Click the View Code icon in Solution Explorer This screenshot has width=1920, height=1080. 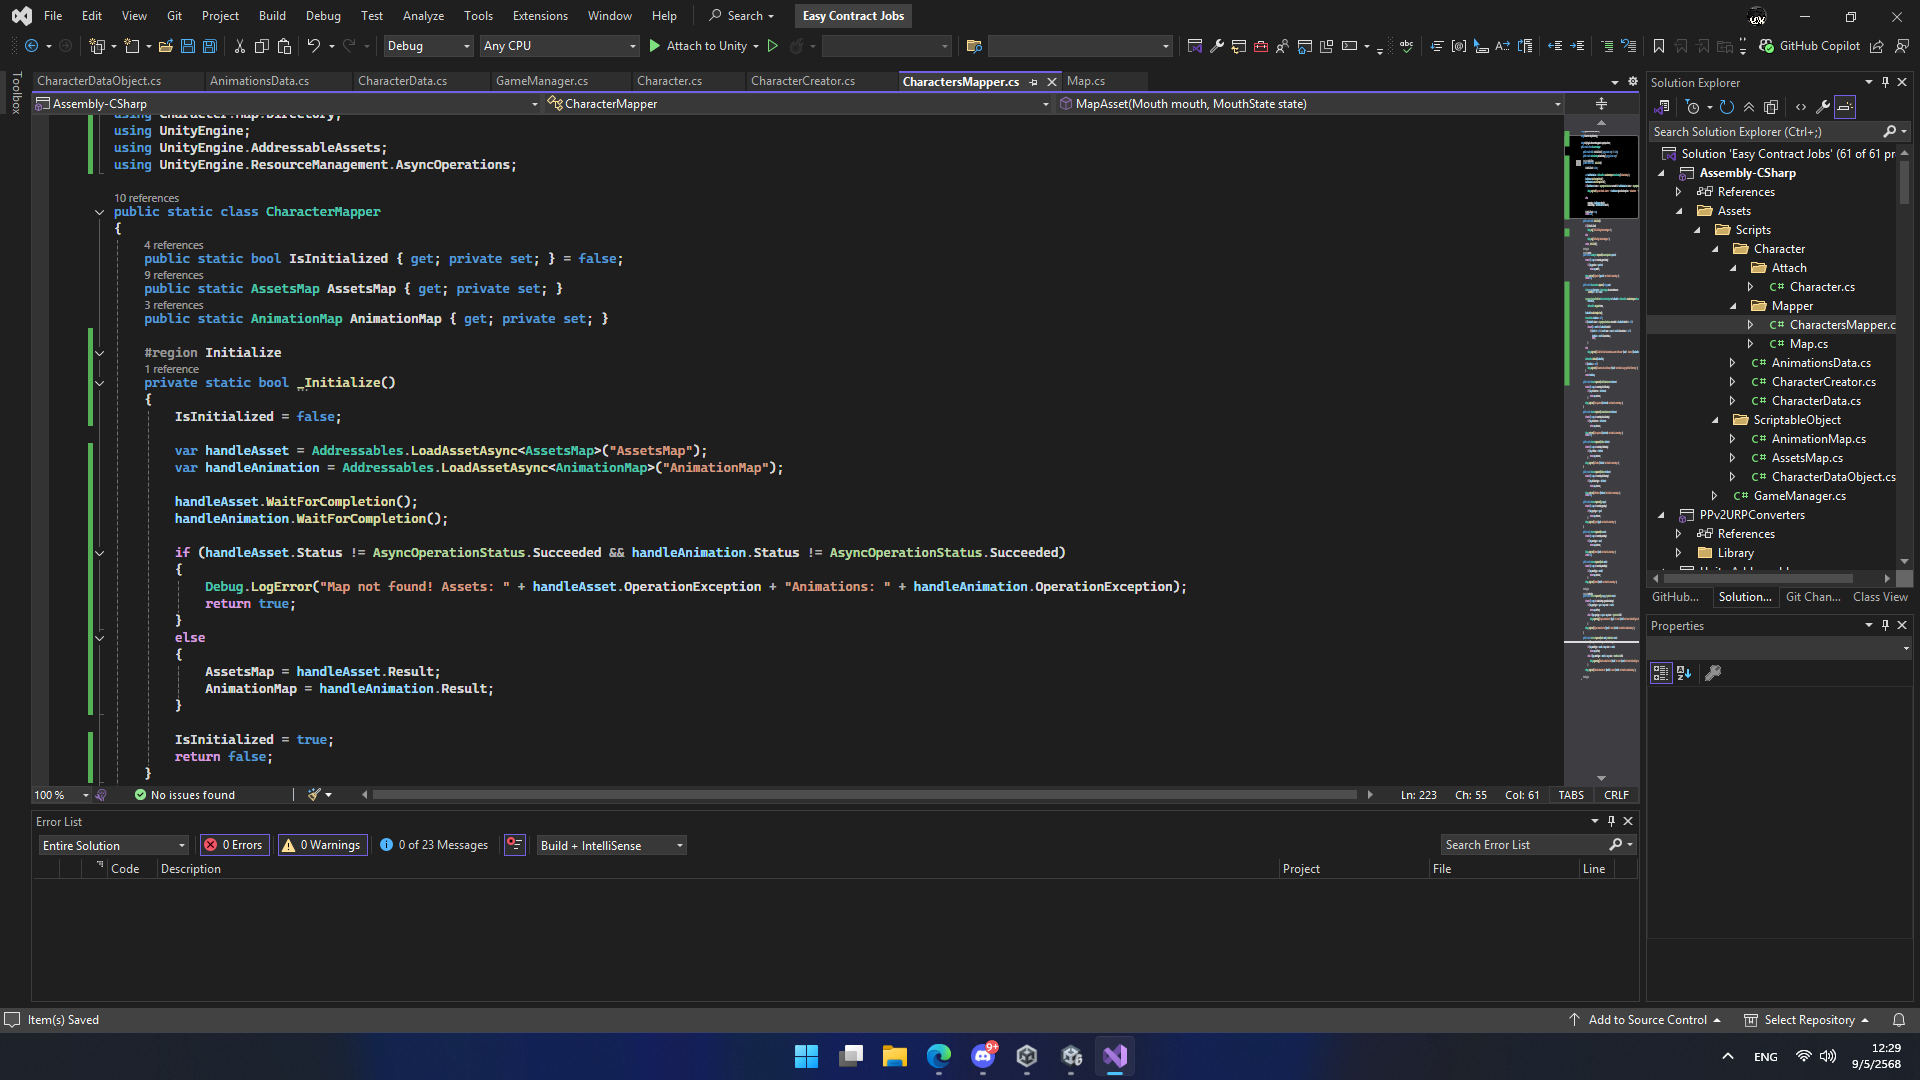click(1801, 107)
